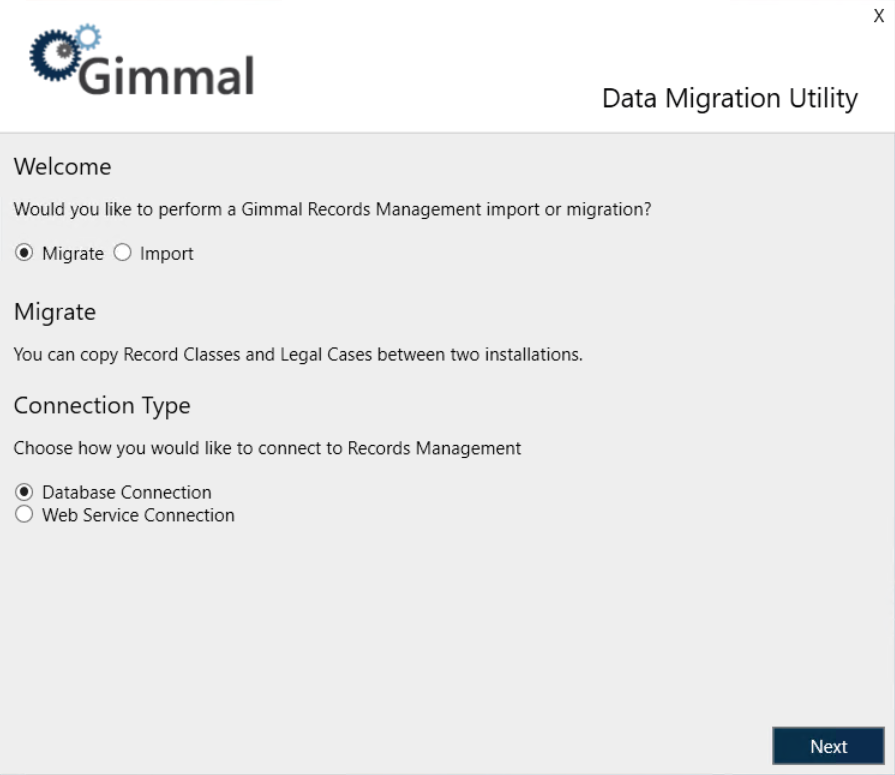Switch to Web Service Connection radio option
Image resolution: width=895 pixels, height=775 pixels.
click(24, 515)
